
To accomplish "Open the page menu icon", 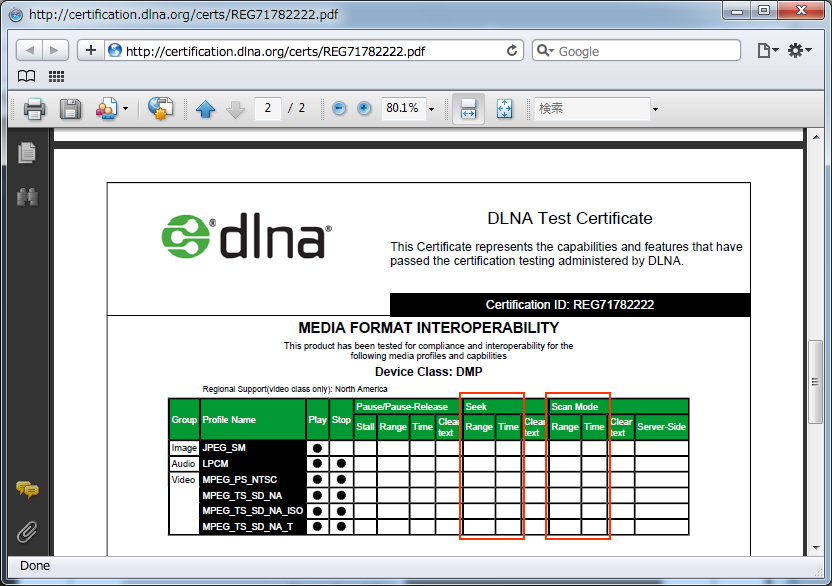I will (767, 50).
